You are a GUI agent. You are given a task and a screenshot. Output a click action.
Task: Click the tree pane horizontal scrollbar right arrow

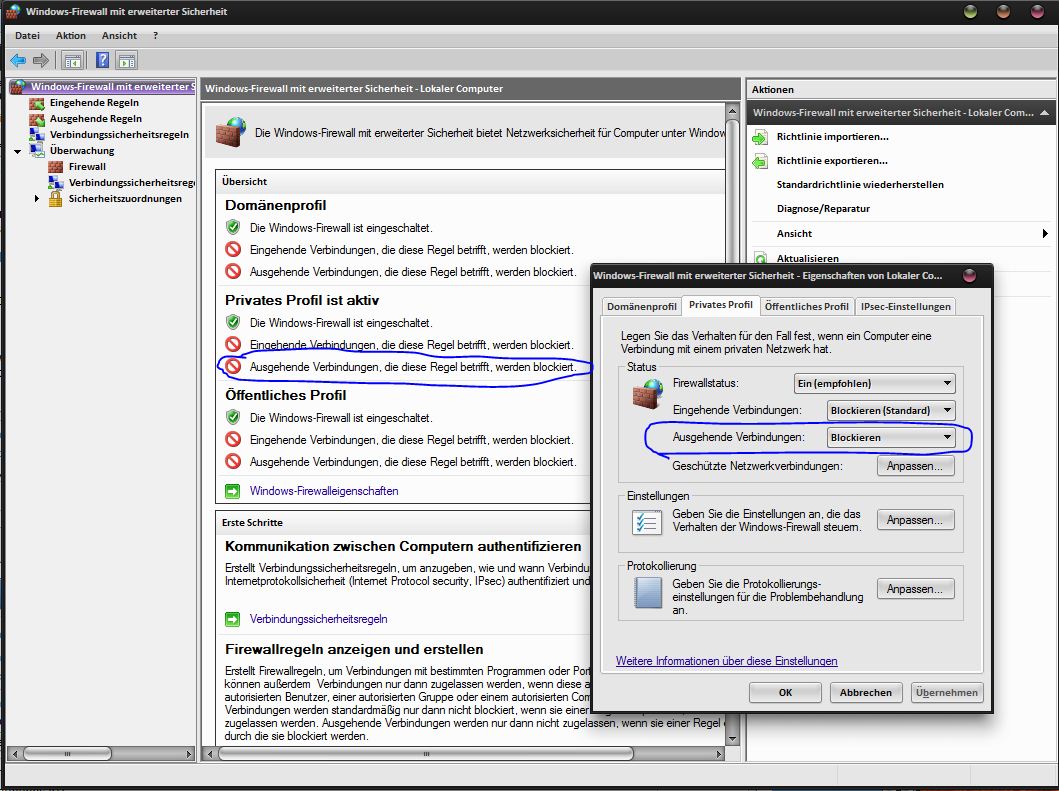pos(188,753)
